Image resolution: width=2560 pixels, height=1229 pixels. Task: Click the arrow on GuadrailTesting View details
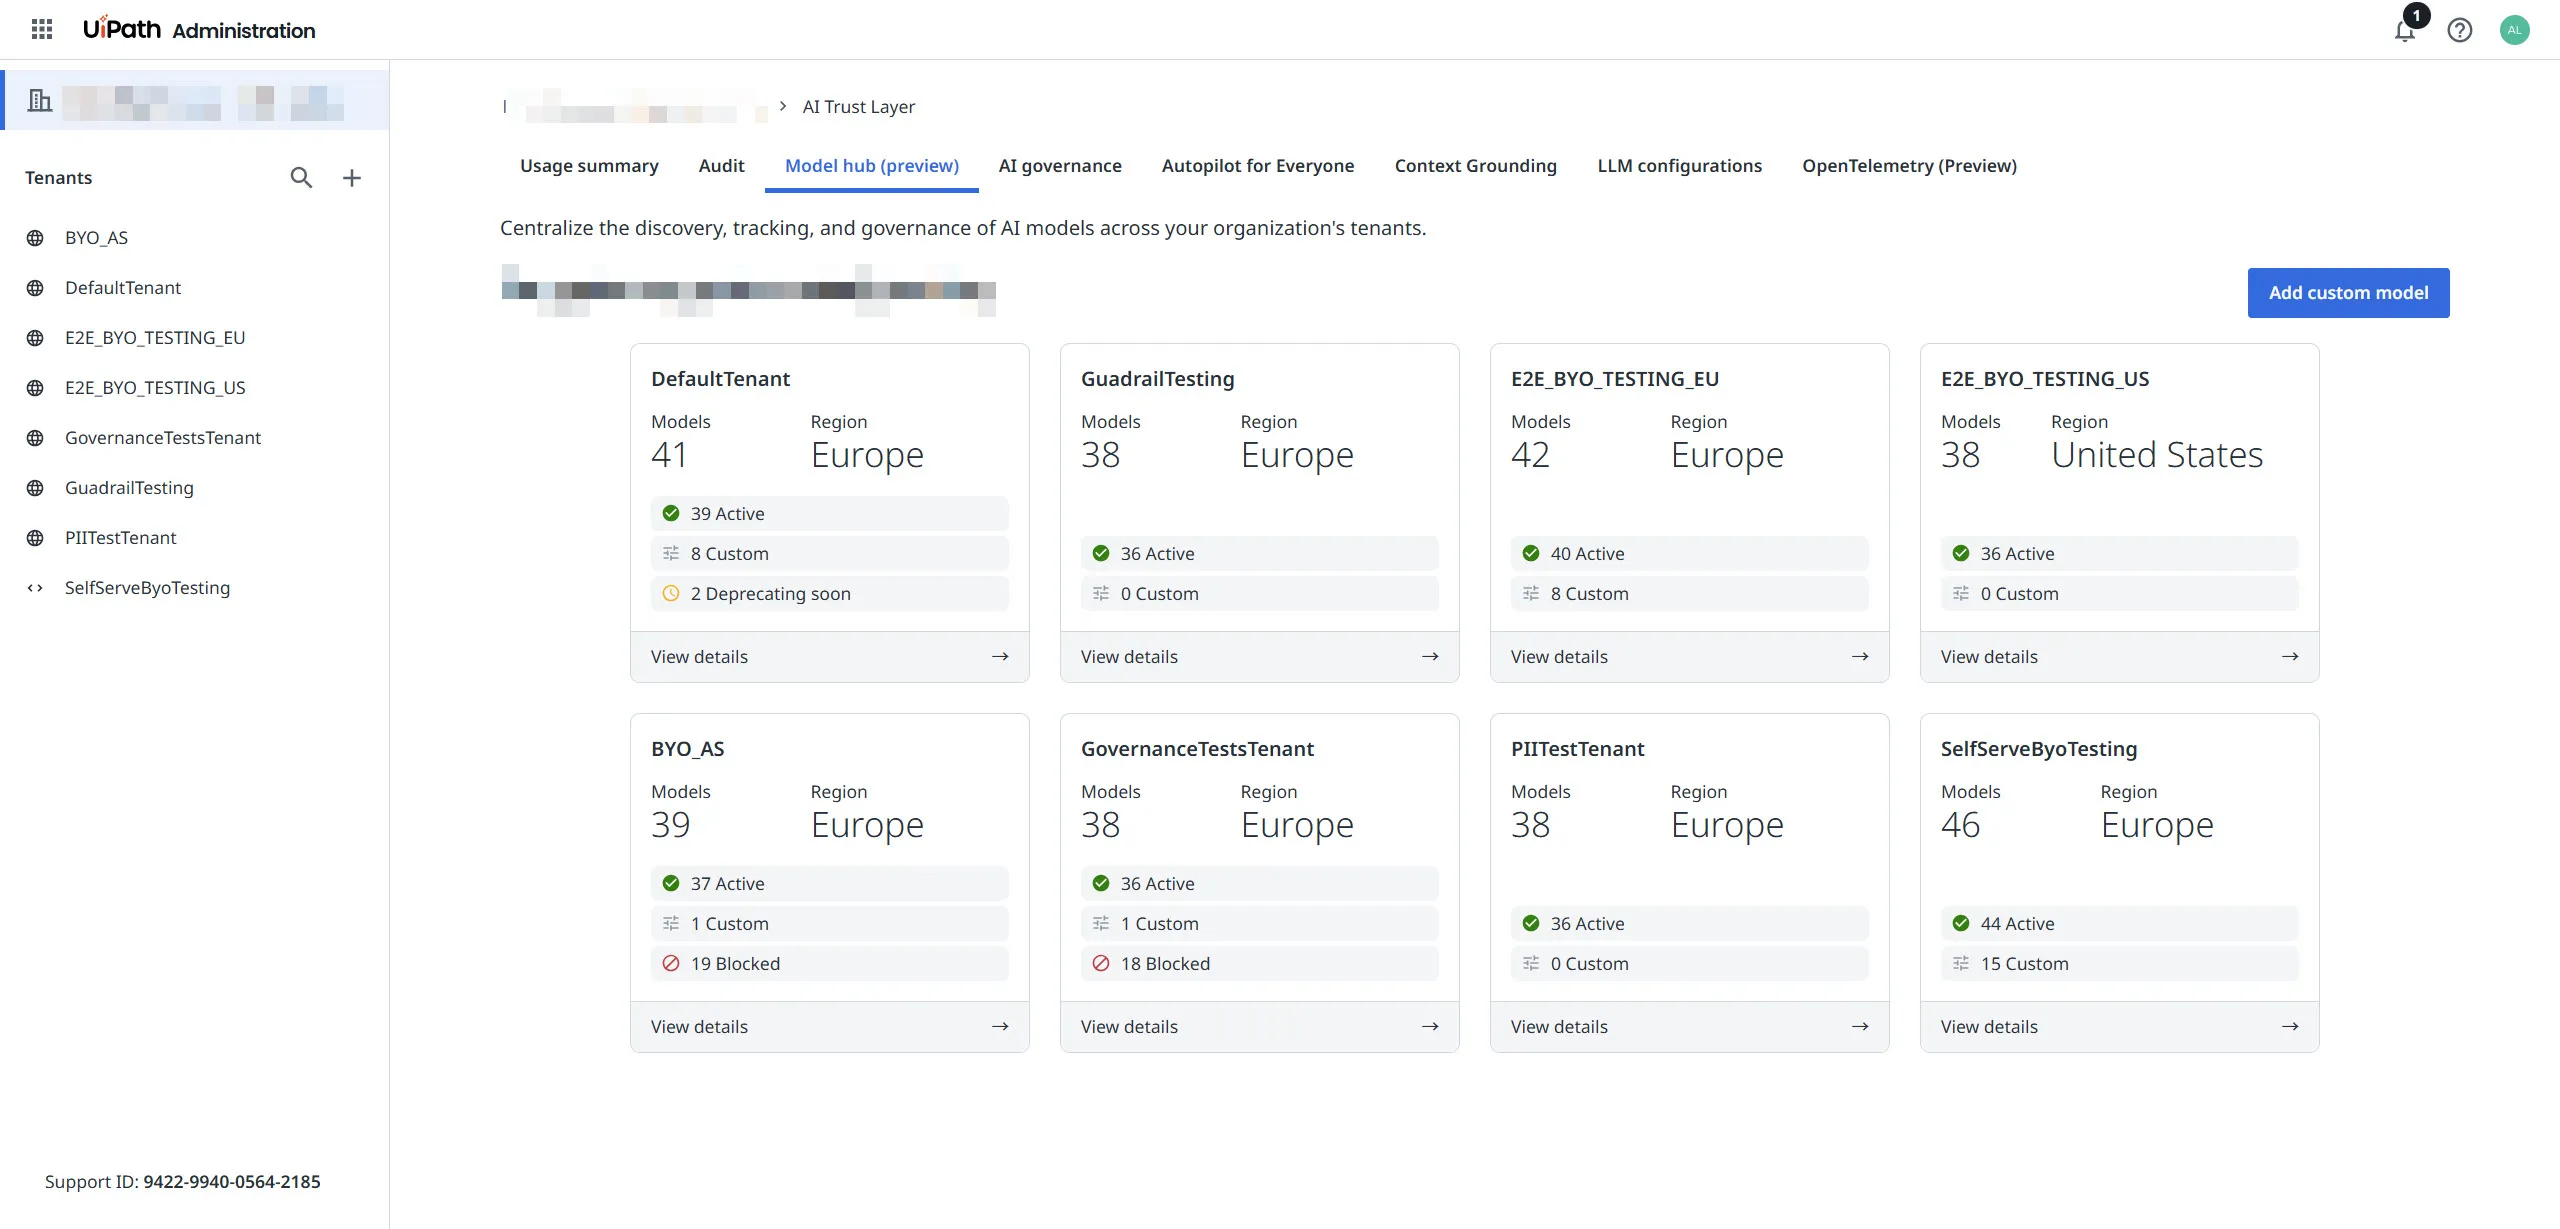[x=1430, y=656]
